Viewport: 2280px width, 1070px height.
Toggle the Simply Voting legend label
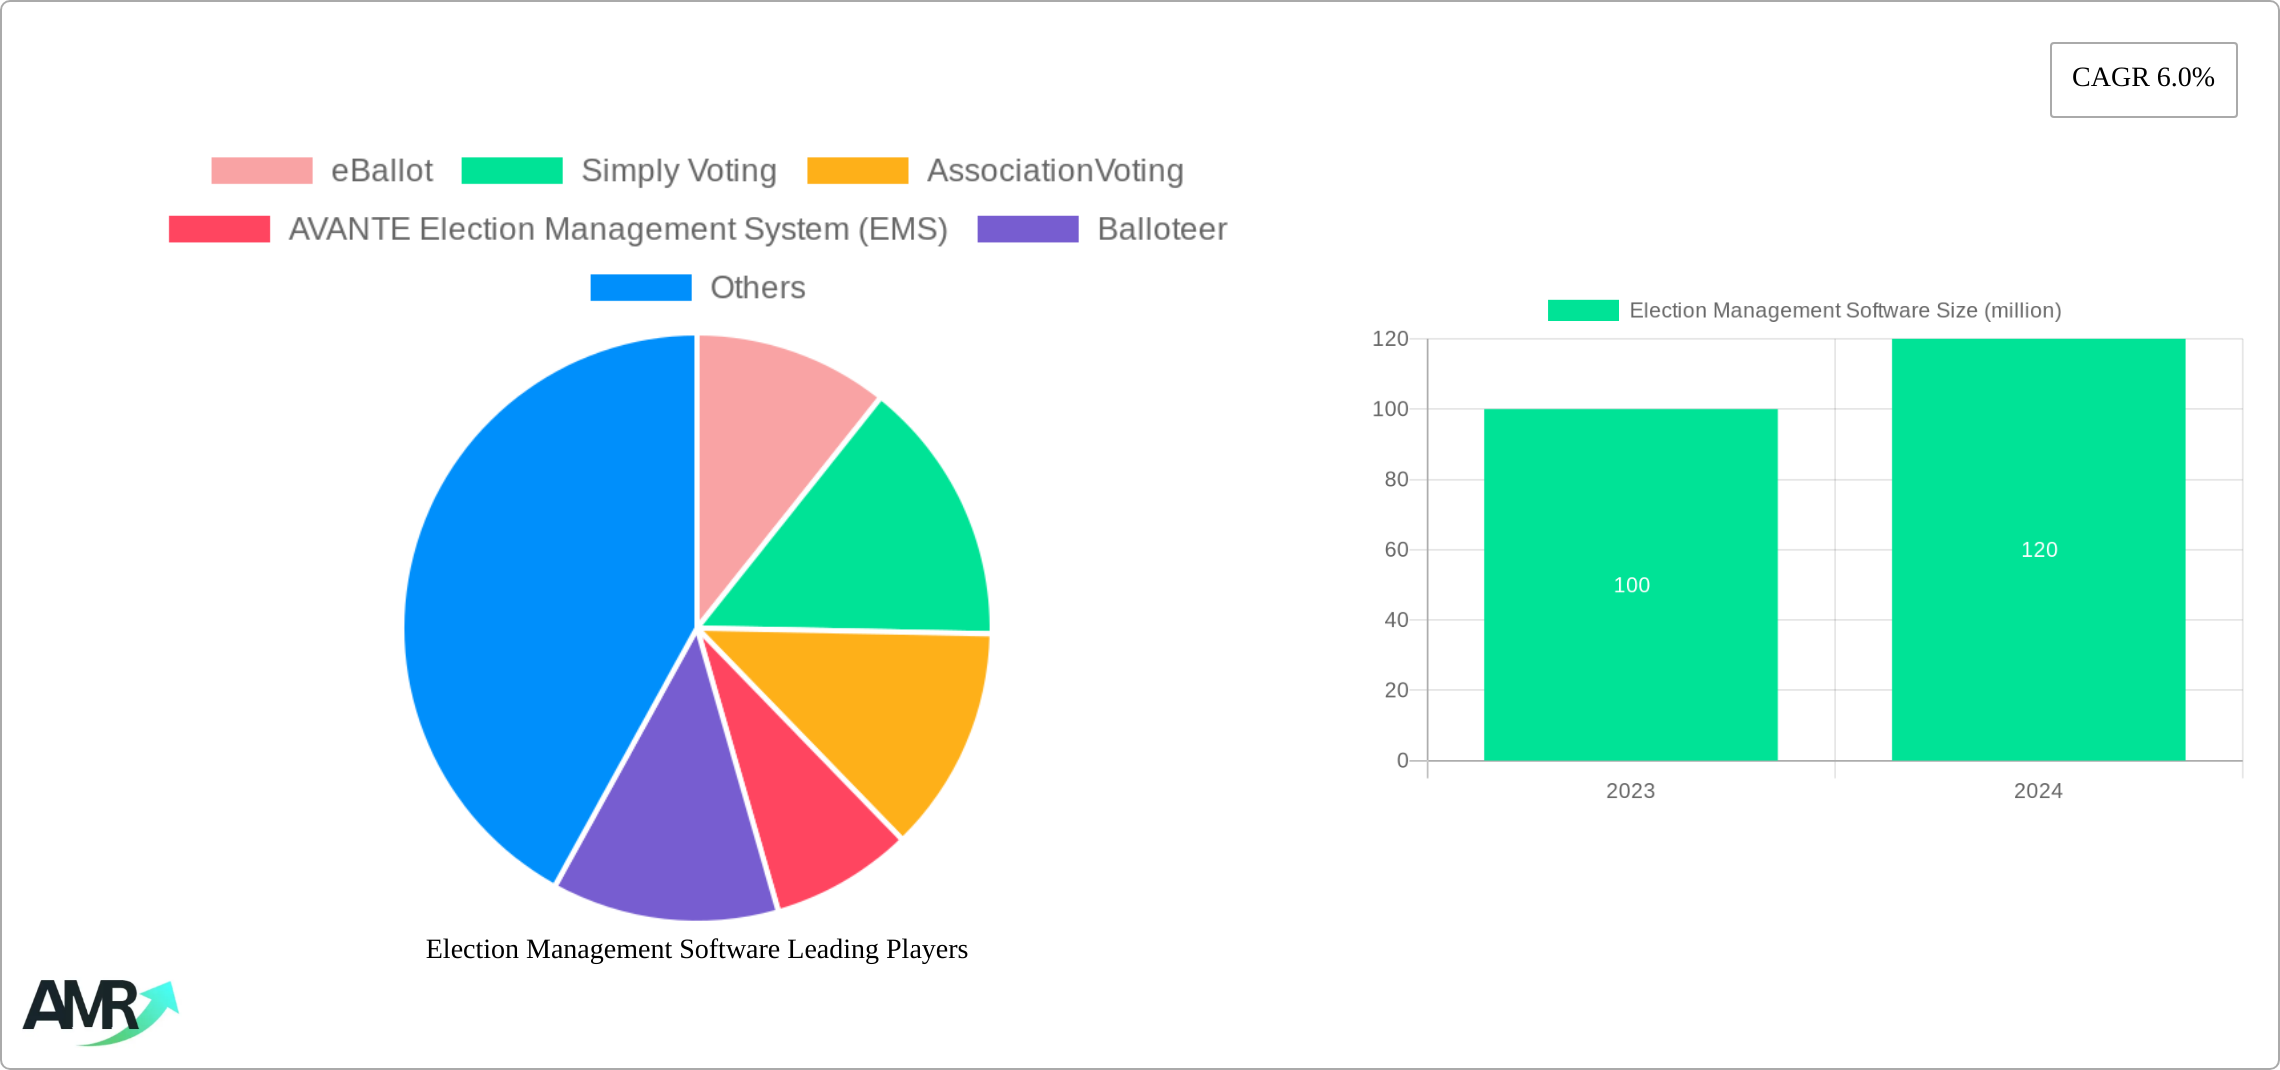point(679,171)
